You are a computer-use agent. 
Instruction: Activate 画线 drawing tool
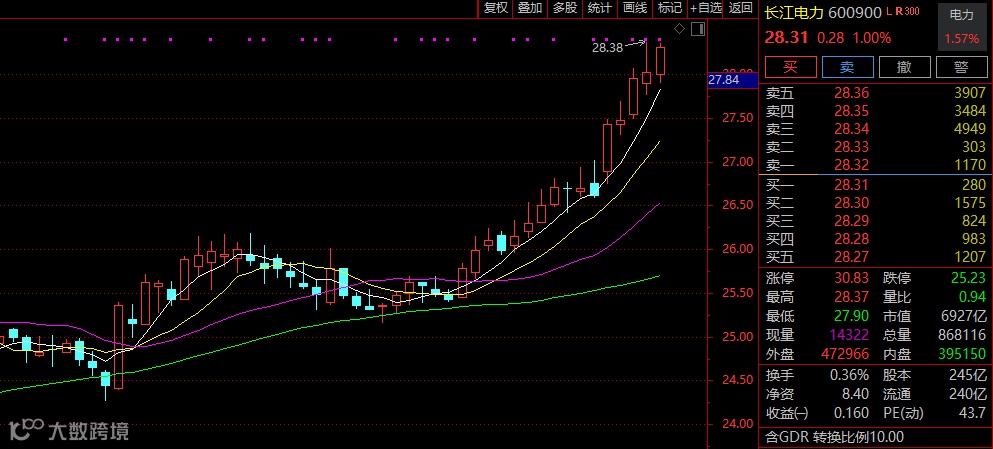coord(635,8)
